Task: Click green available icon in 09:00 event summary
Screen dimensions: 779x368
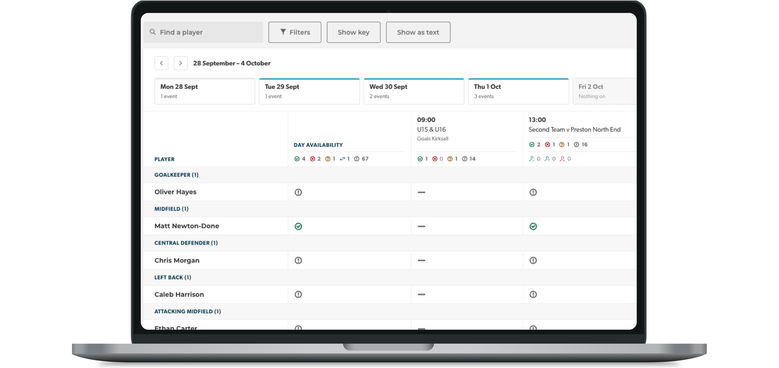Action: (x=420, y=159)
